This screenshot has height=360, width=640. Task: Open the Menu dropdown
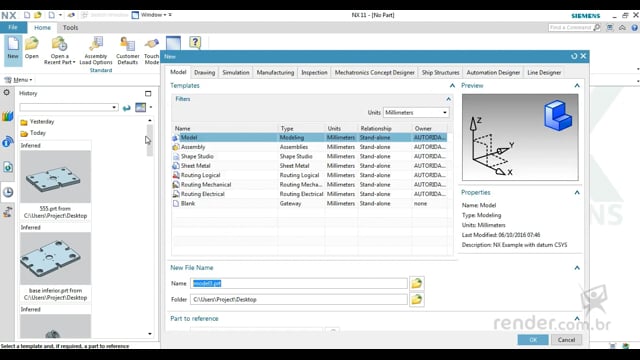(x=18, y=80)
